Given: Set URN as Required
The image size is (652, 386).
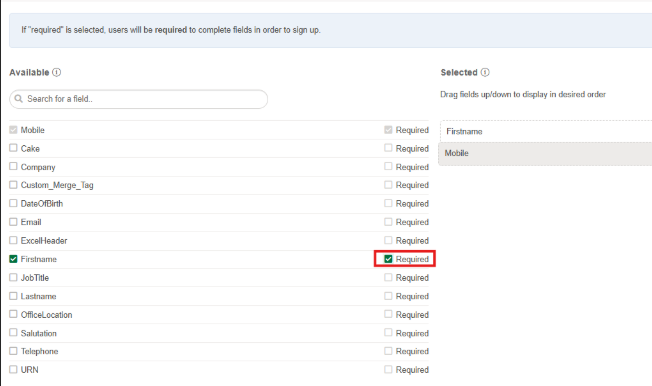Looking at the screenshot, I should click(388, 369).
